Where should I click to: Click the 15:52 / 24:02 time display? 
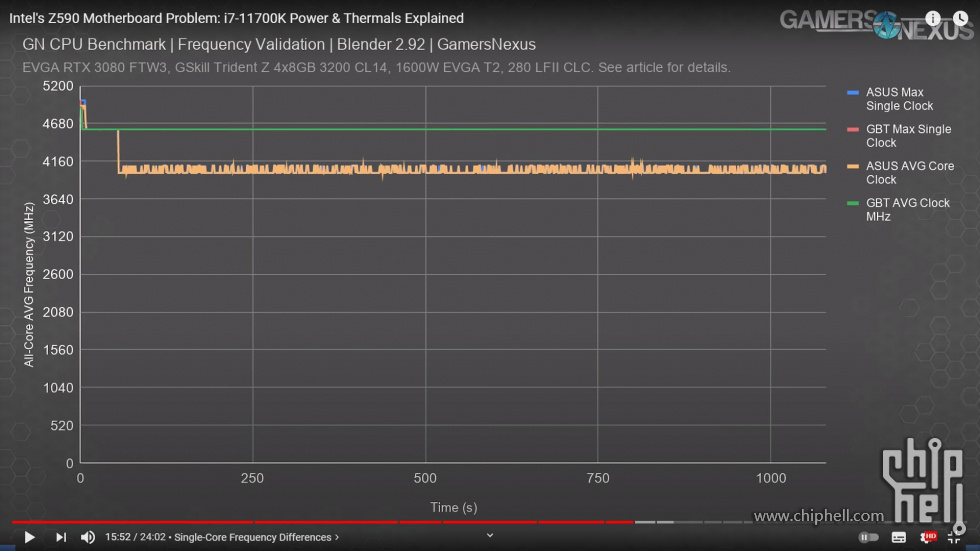click(135, 537)
